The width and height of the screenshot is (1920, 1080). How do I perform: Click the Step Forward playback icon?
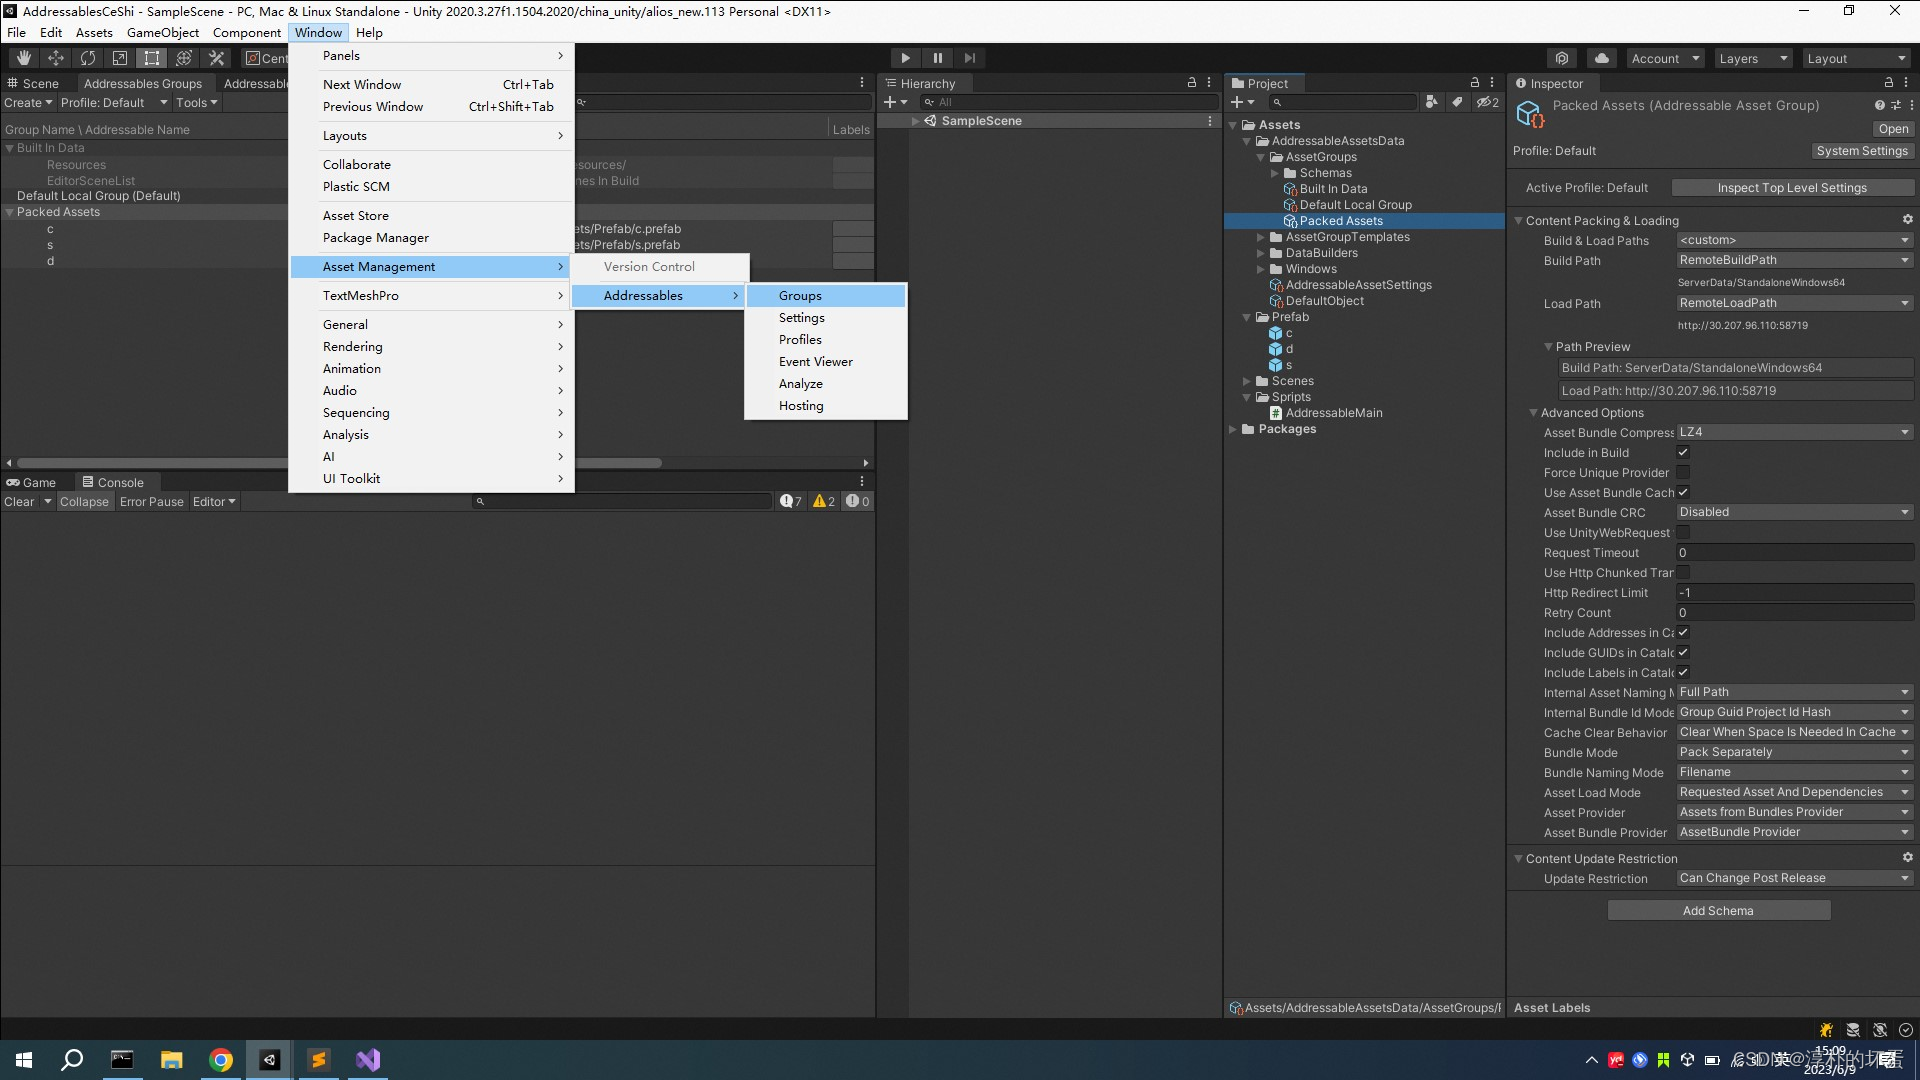point(969,57)
